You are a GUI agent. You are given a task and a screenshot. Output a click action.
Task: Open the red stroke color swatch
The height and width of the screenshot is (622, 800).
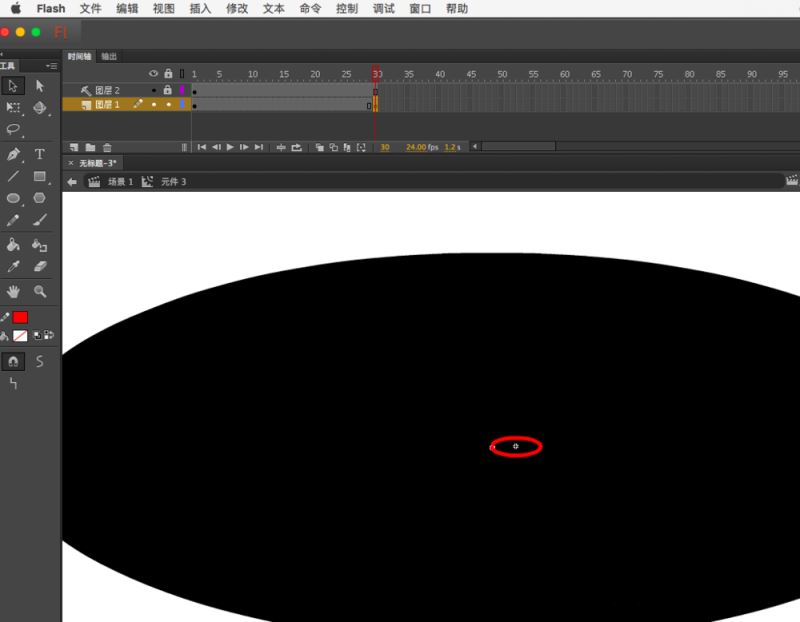pos(20,317)
